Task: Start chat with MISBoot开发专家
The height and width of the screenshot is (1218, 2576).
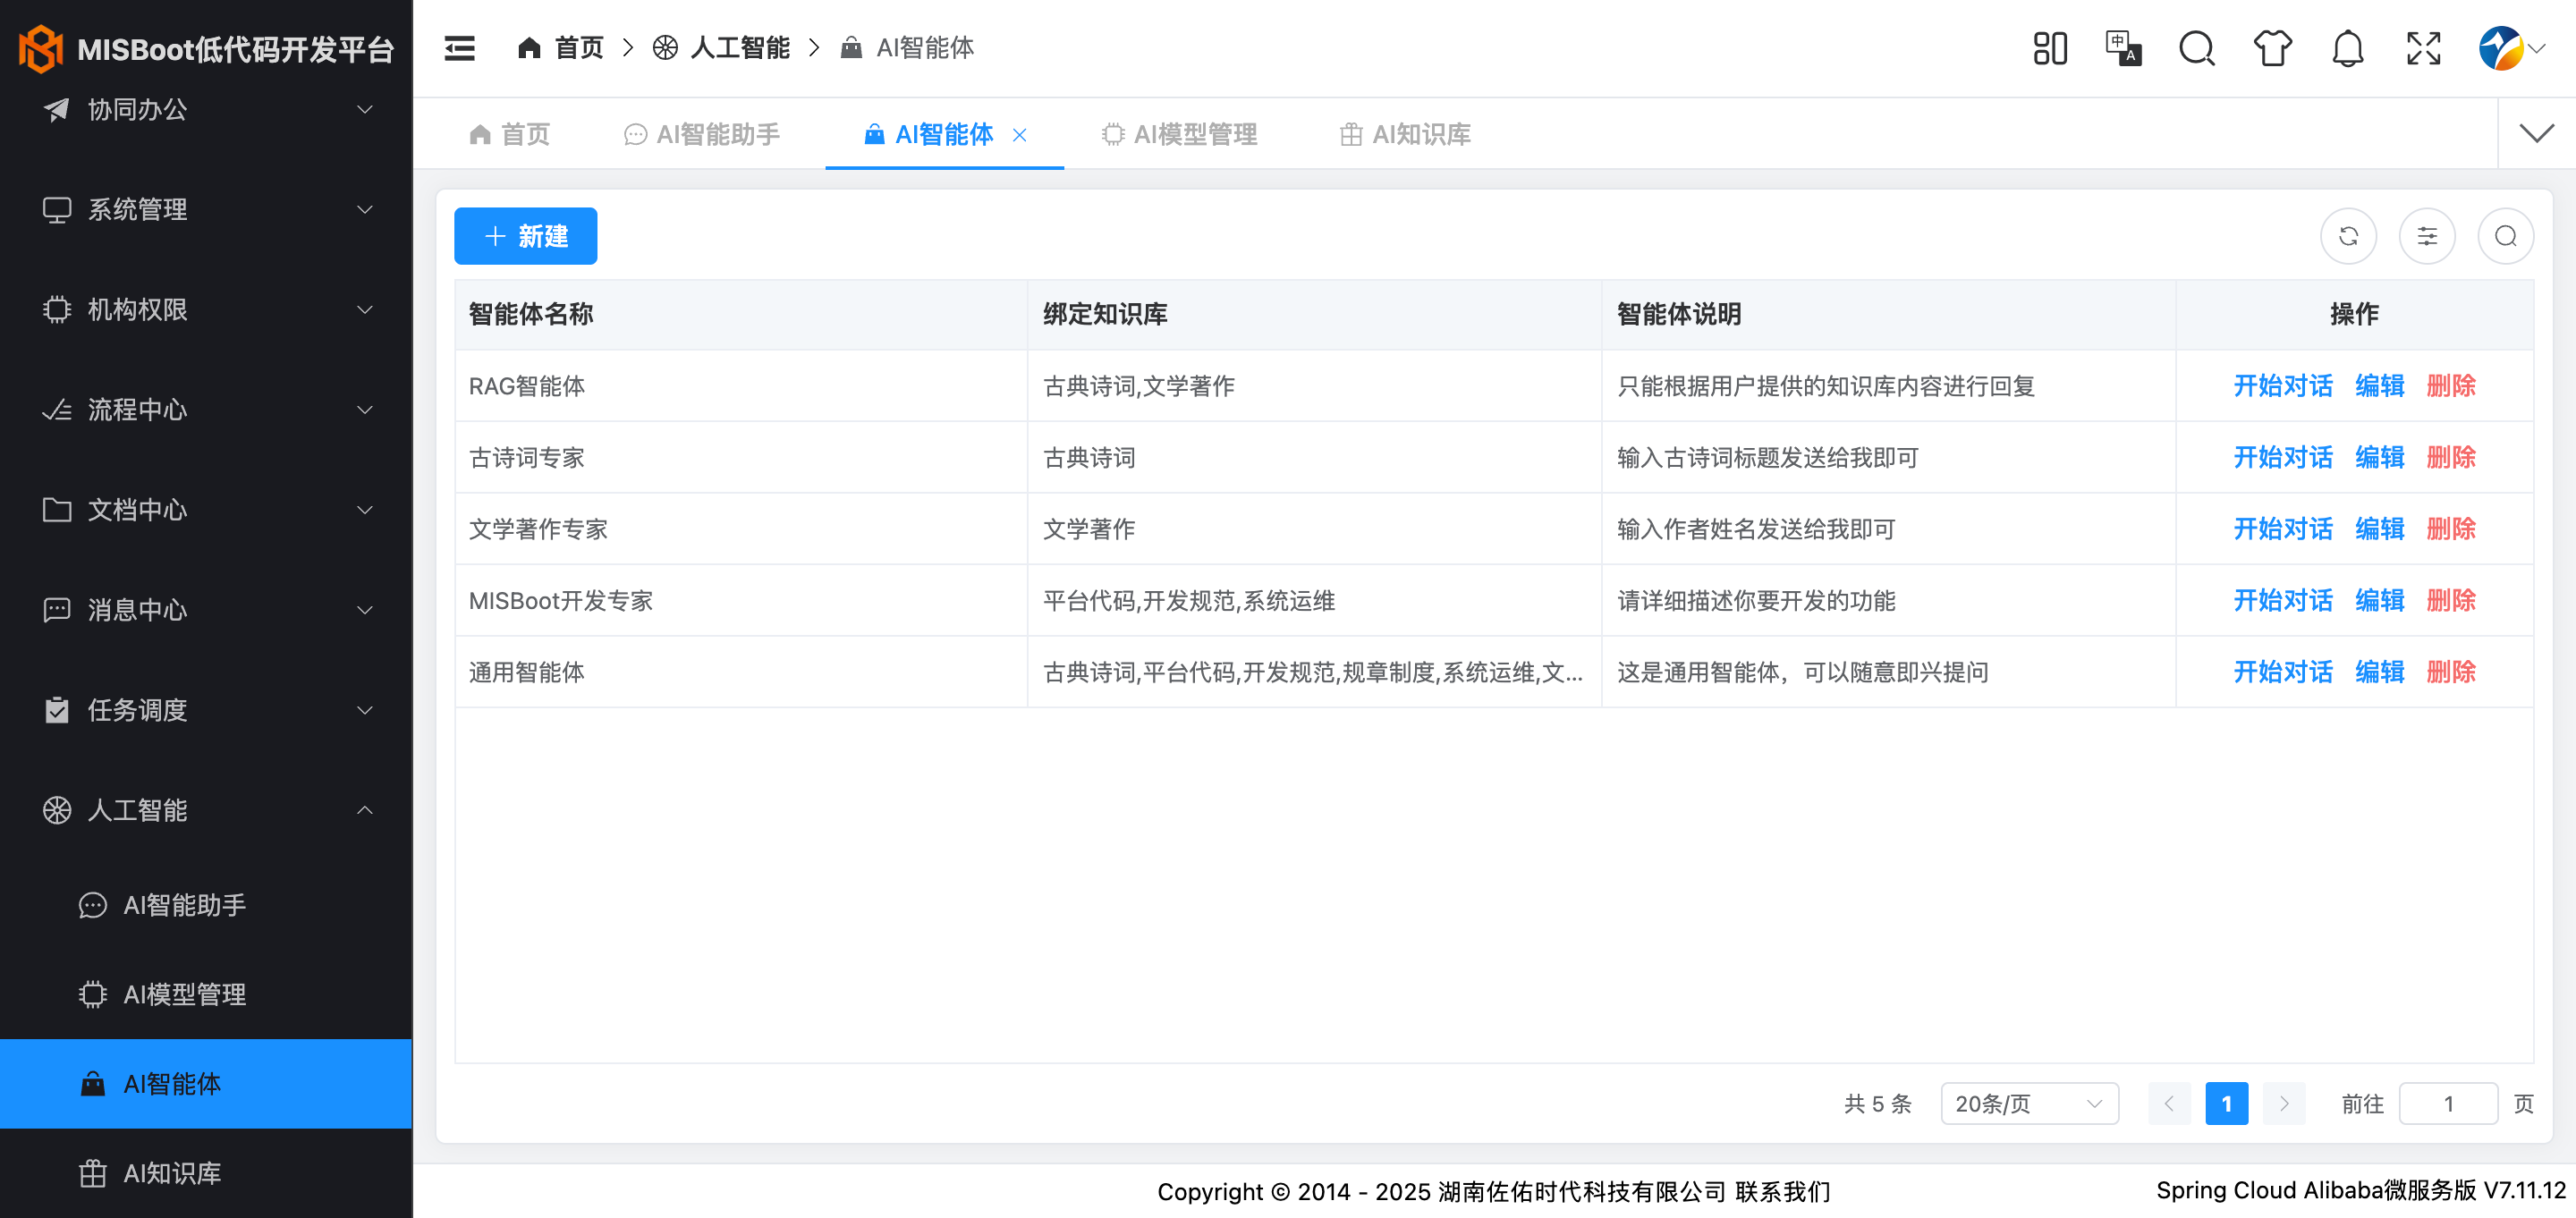Action: (x=2283, y=600)
